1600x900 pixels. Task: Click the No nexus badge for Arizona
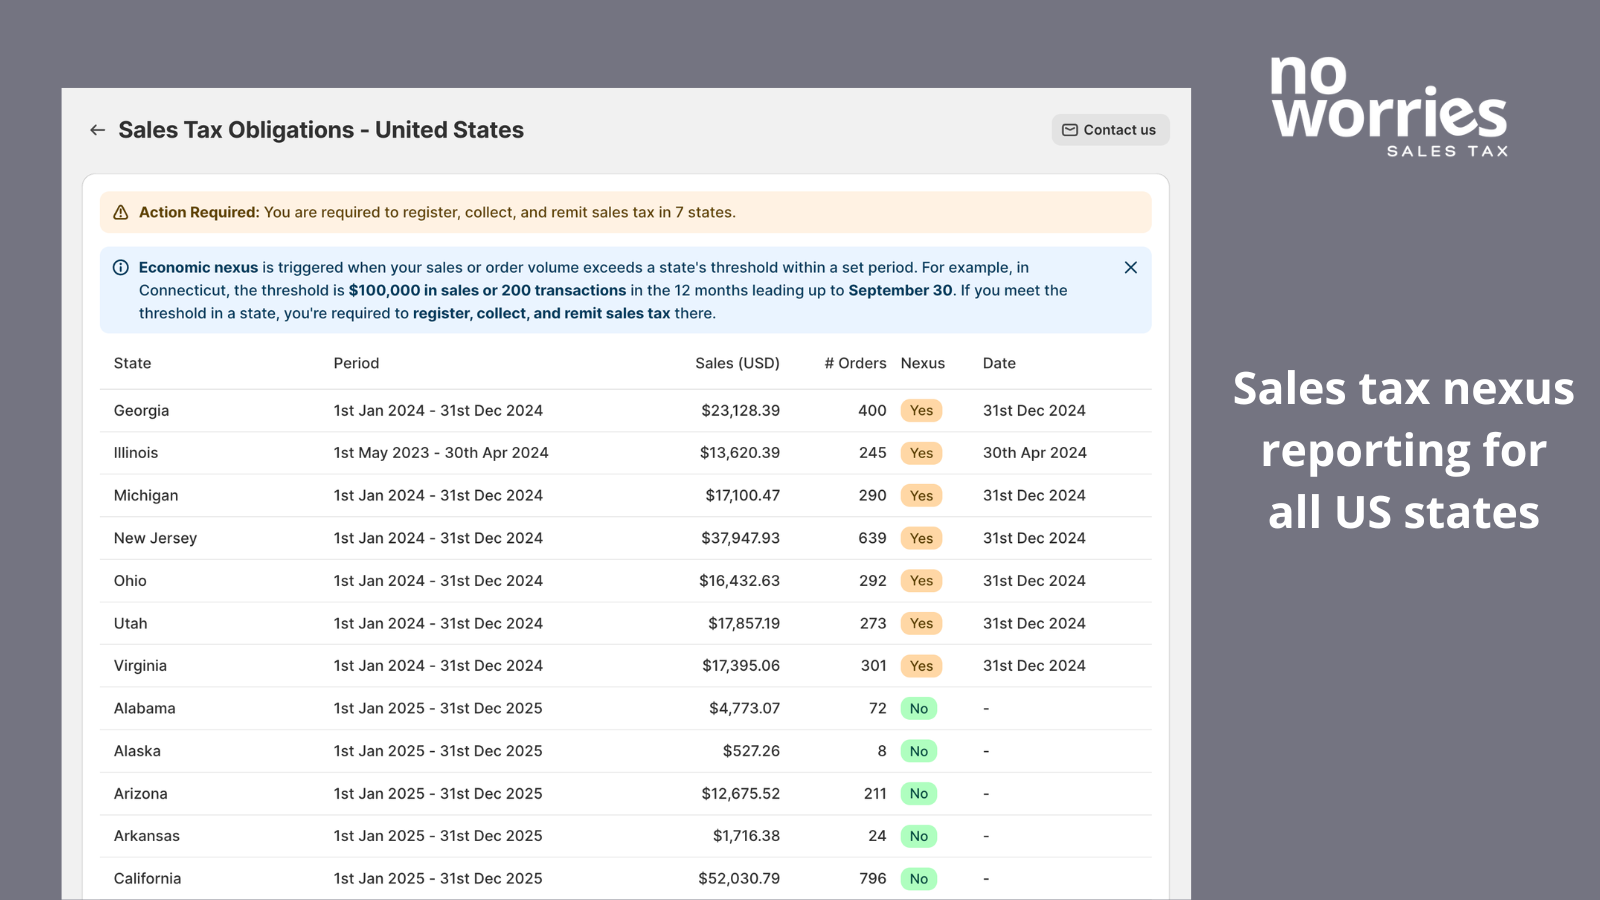click(919, 794)
